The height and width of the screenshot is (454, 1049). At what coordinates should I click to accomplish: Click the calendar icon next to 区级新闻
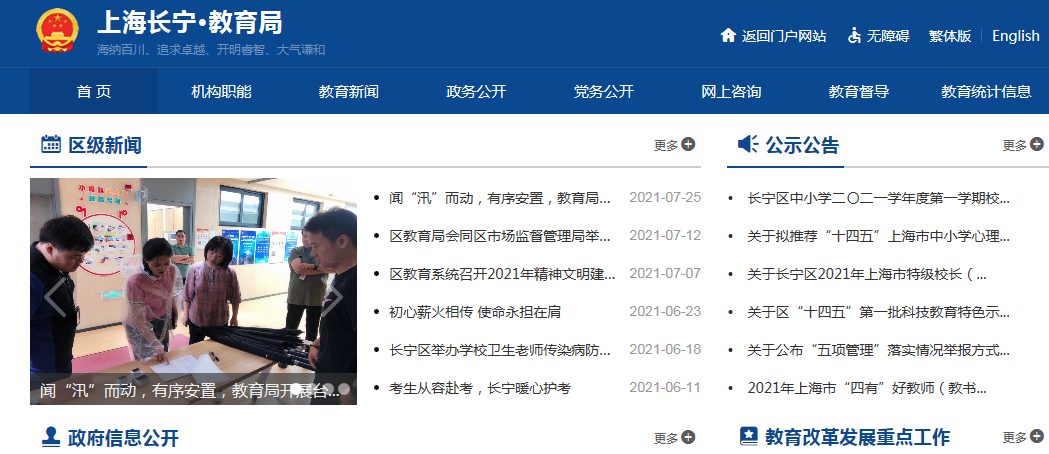click(50, 144)
